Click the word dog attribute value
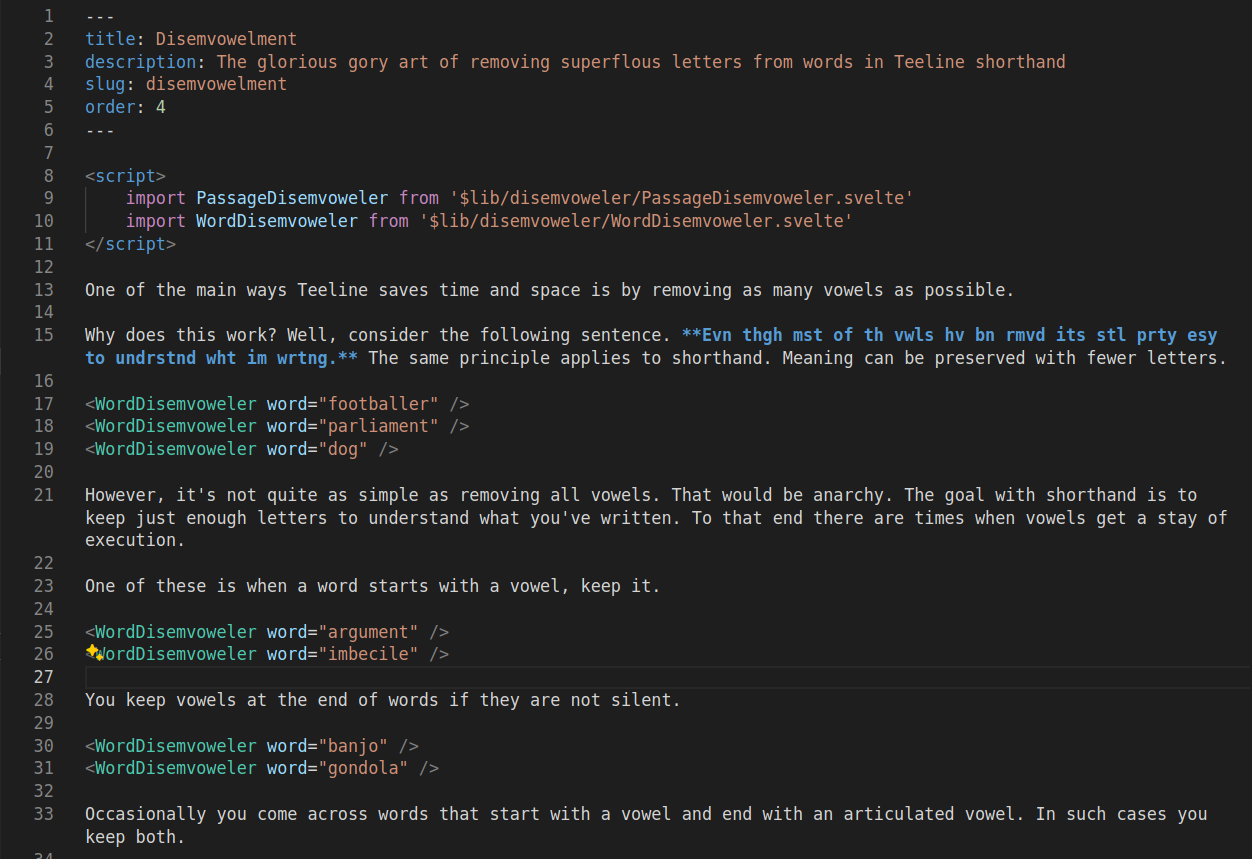This screenshot has width=1252, height=859. click(343, 448)
